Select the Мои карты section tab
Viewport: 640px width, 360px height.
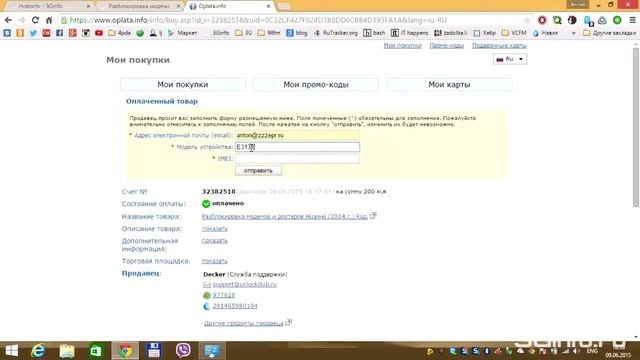pyautogui.click(x=449, y=84)
